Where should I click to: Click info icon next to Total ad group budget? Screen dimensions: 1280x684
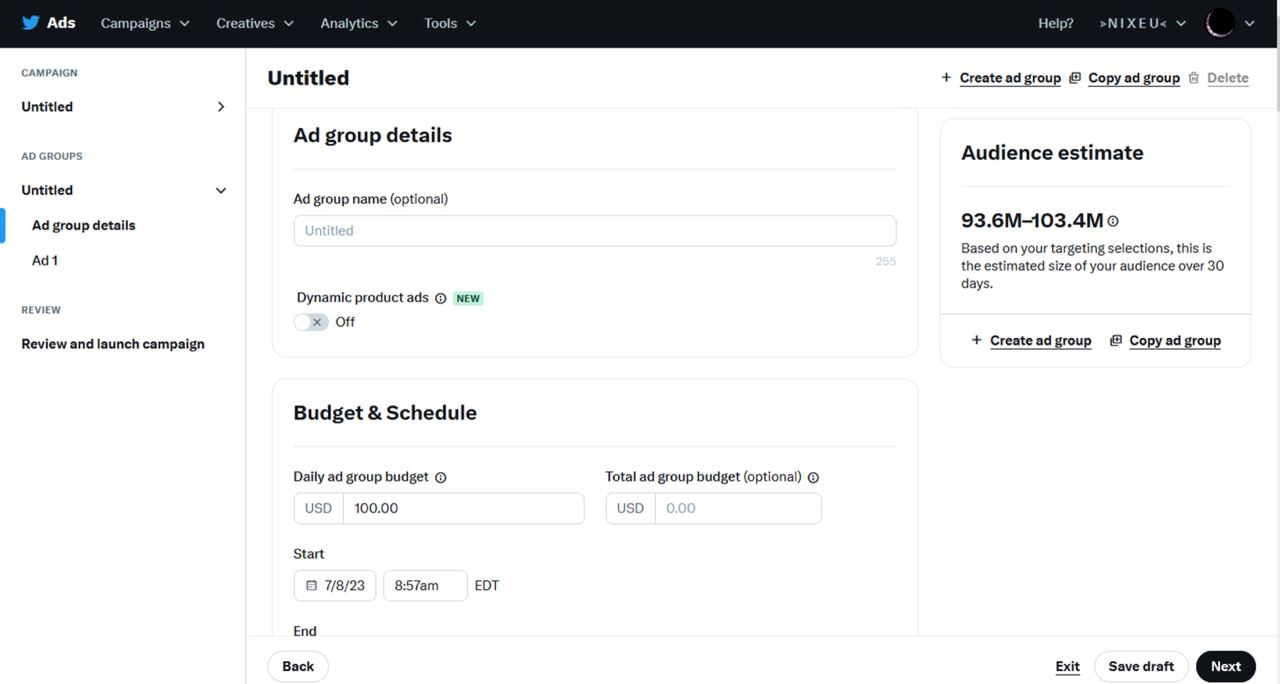point(813,478)
